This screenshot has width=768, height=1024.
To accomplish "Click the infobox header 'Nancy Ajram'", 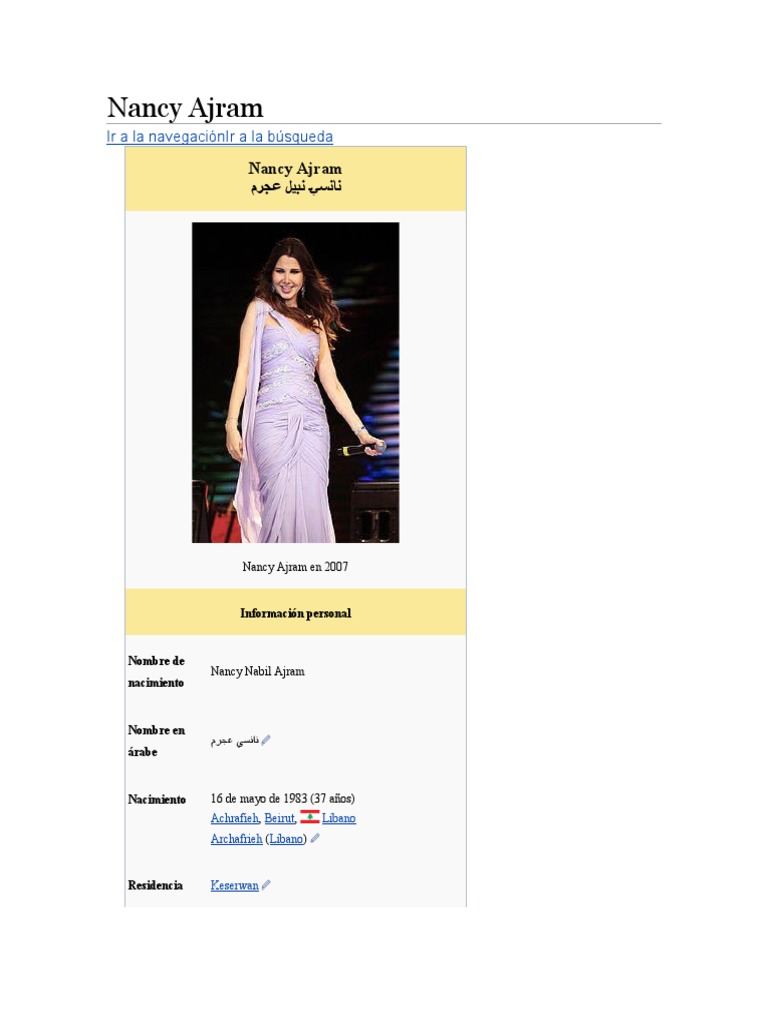I will [295, 169].
